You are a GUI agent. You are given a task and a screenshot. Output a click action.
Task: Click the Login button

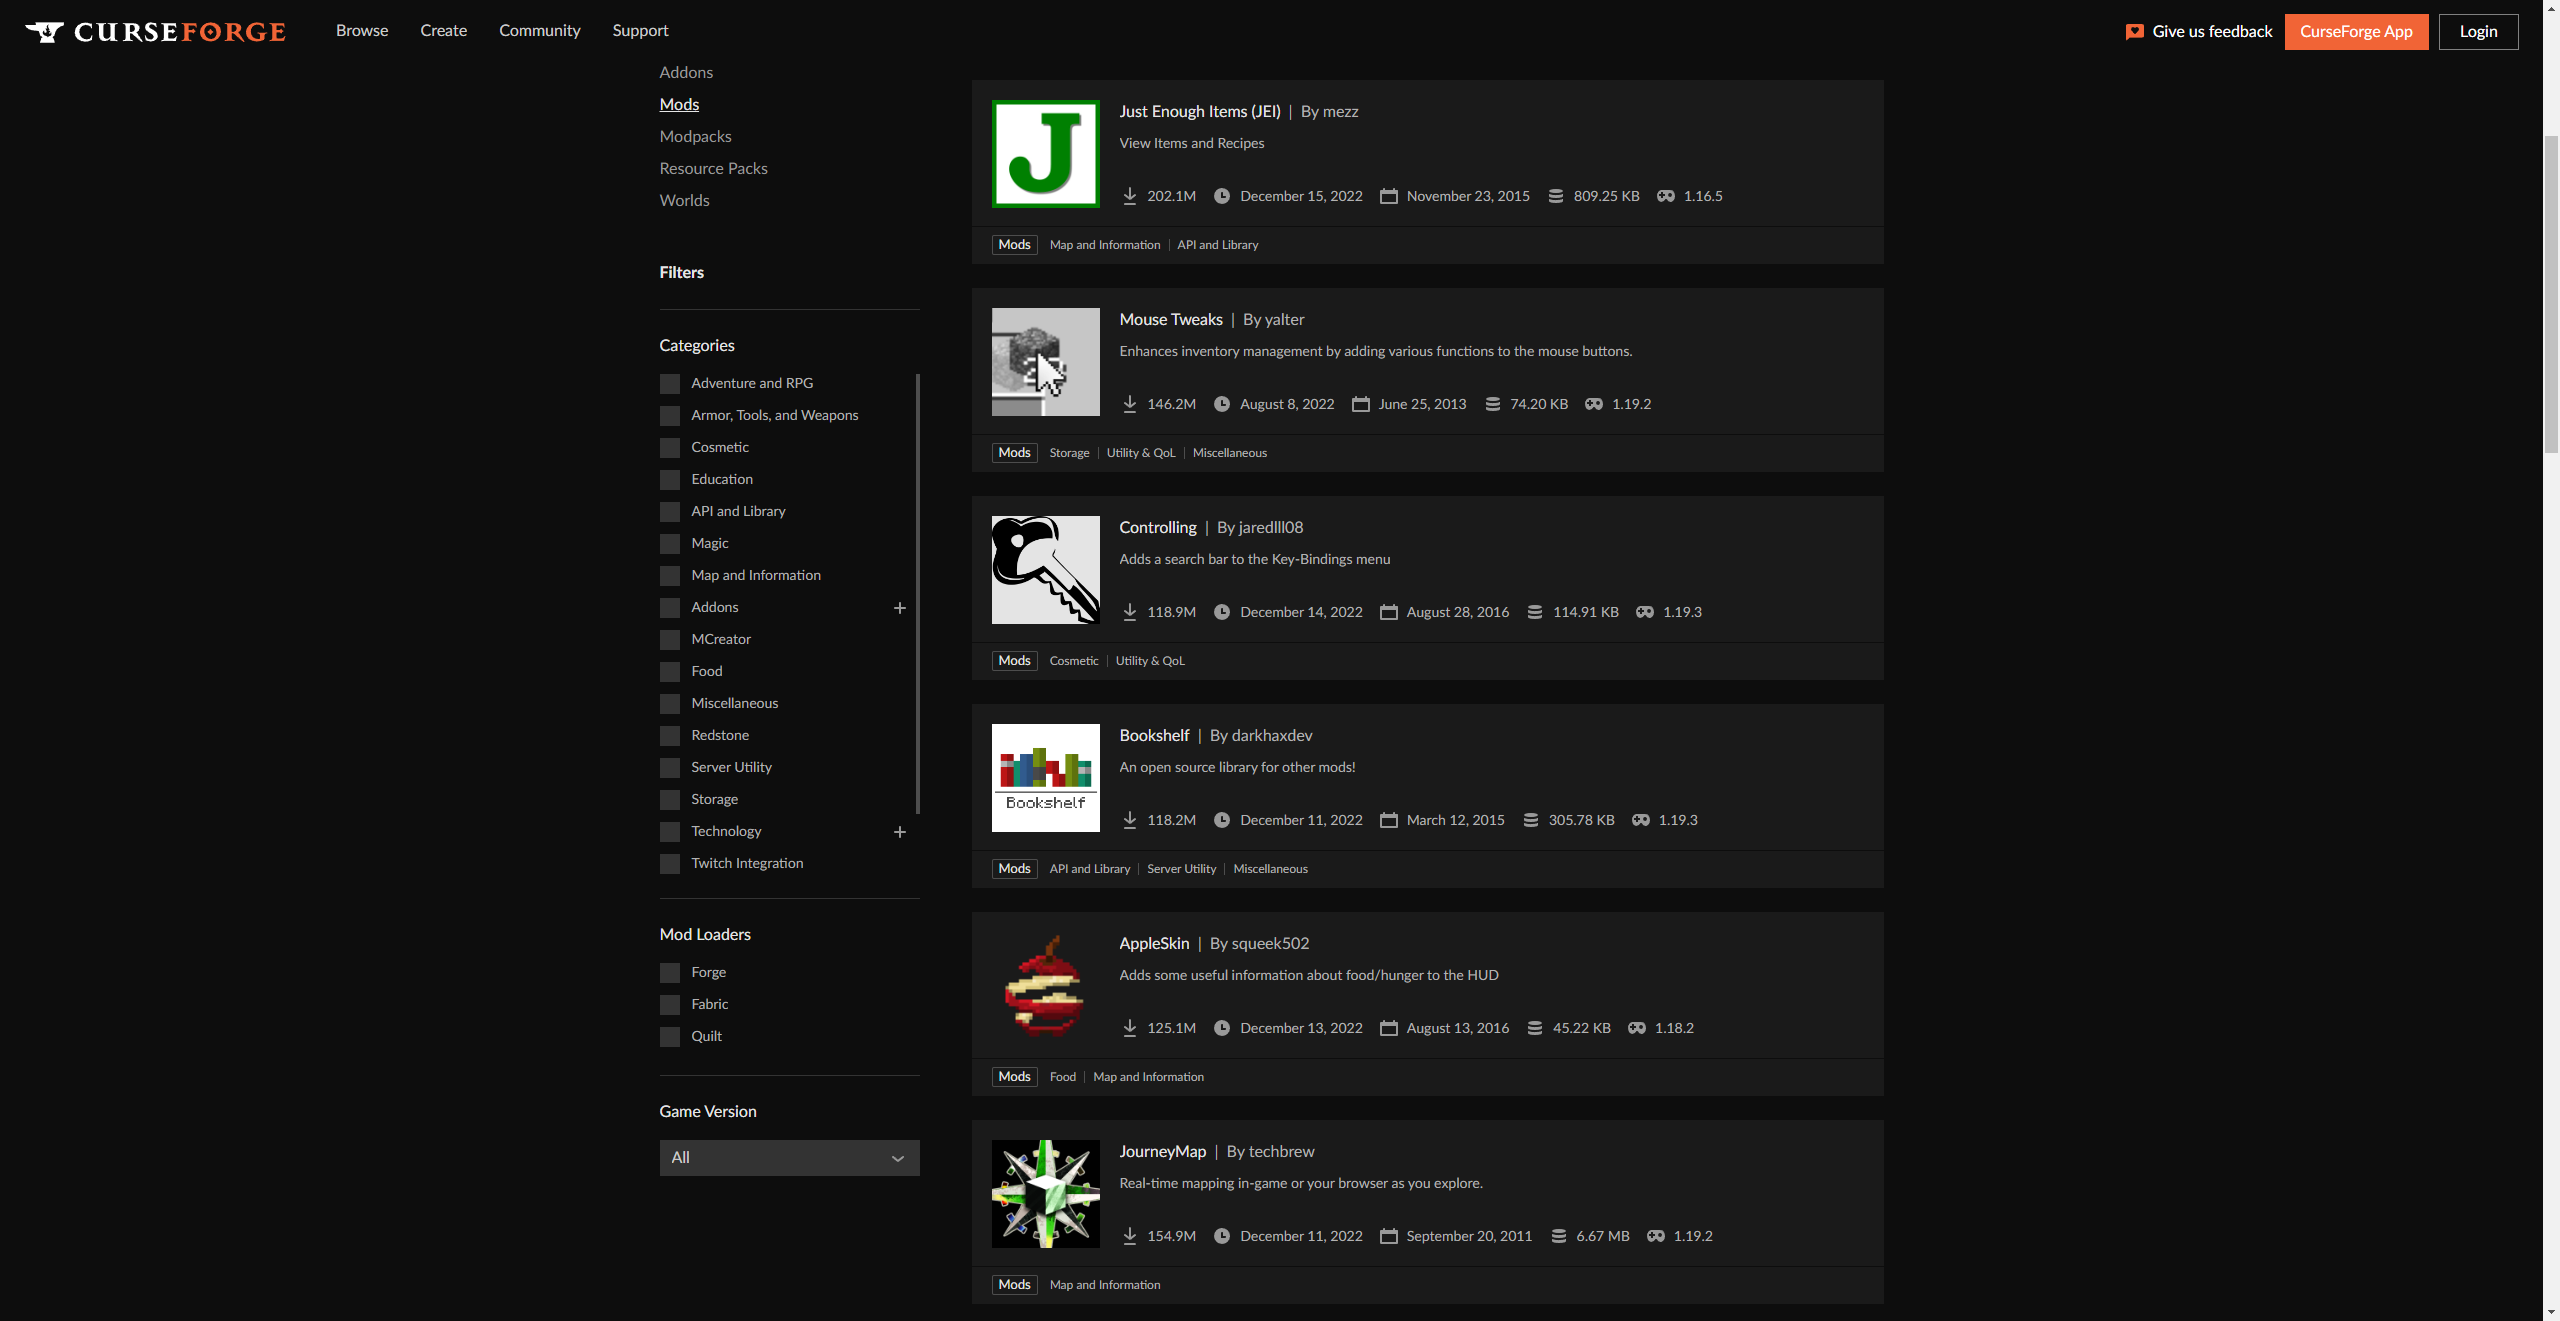coord(2478,32)
